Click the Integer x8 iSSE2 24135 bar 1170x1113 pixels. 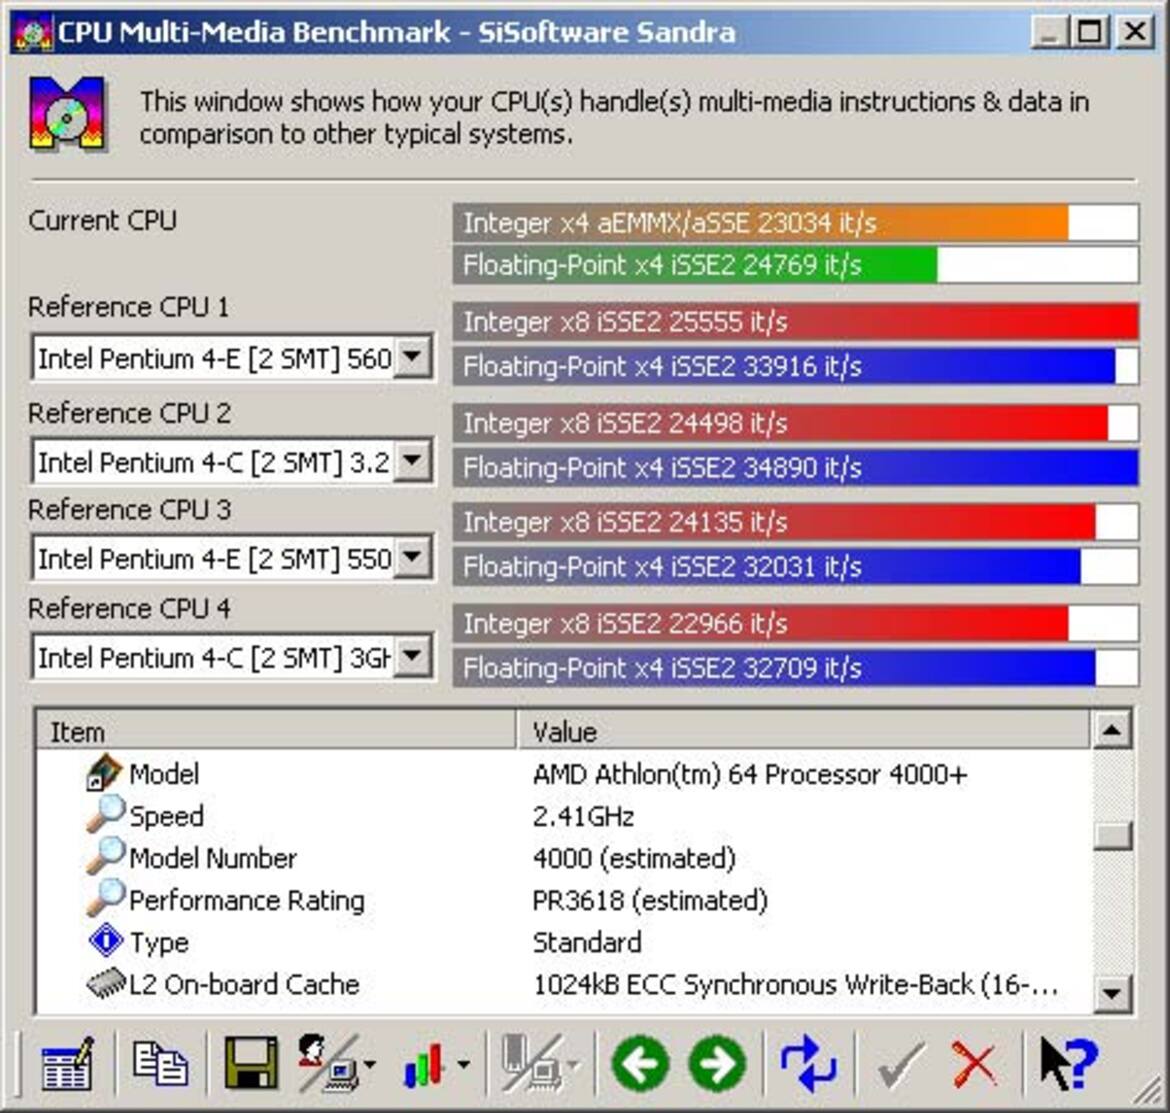coord(795,521)
